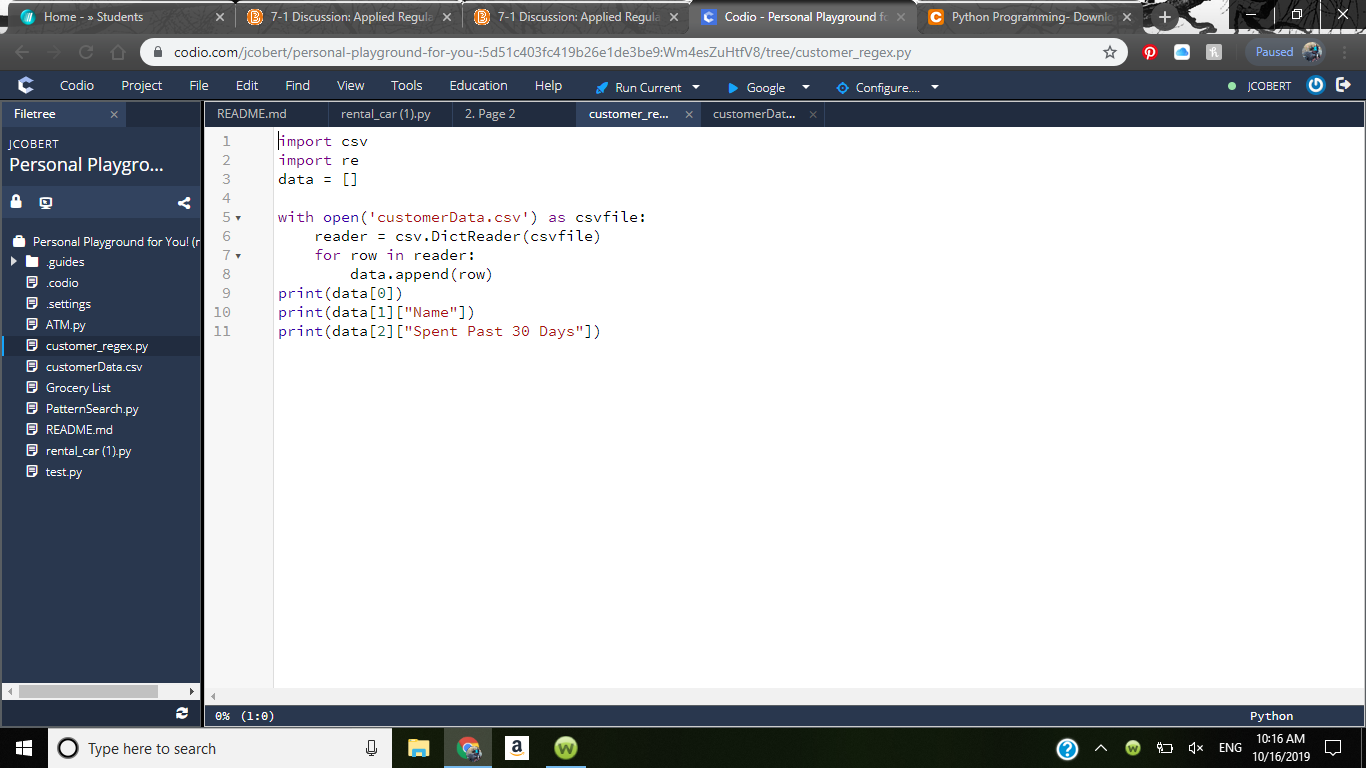Click the Chrome home button
1366x768 pixels.
(x=118, y=52)
